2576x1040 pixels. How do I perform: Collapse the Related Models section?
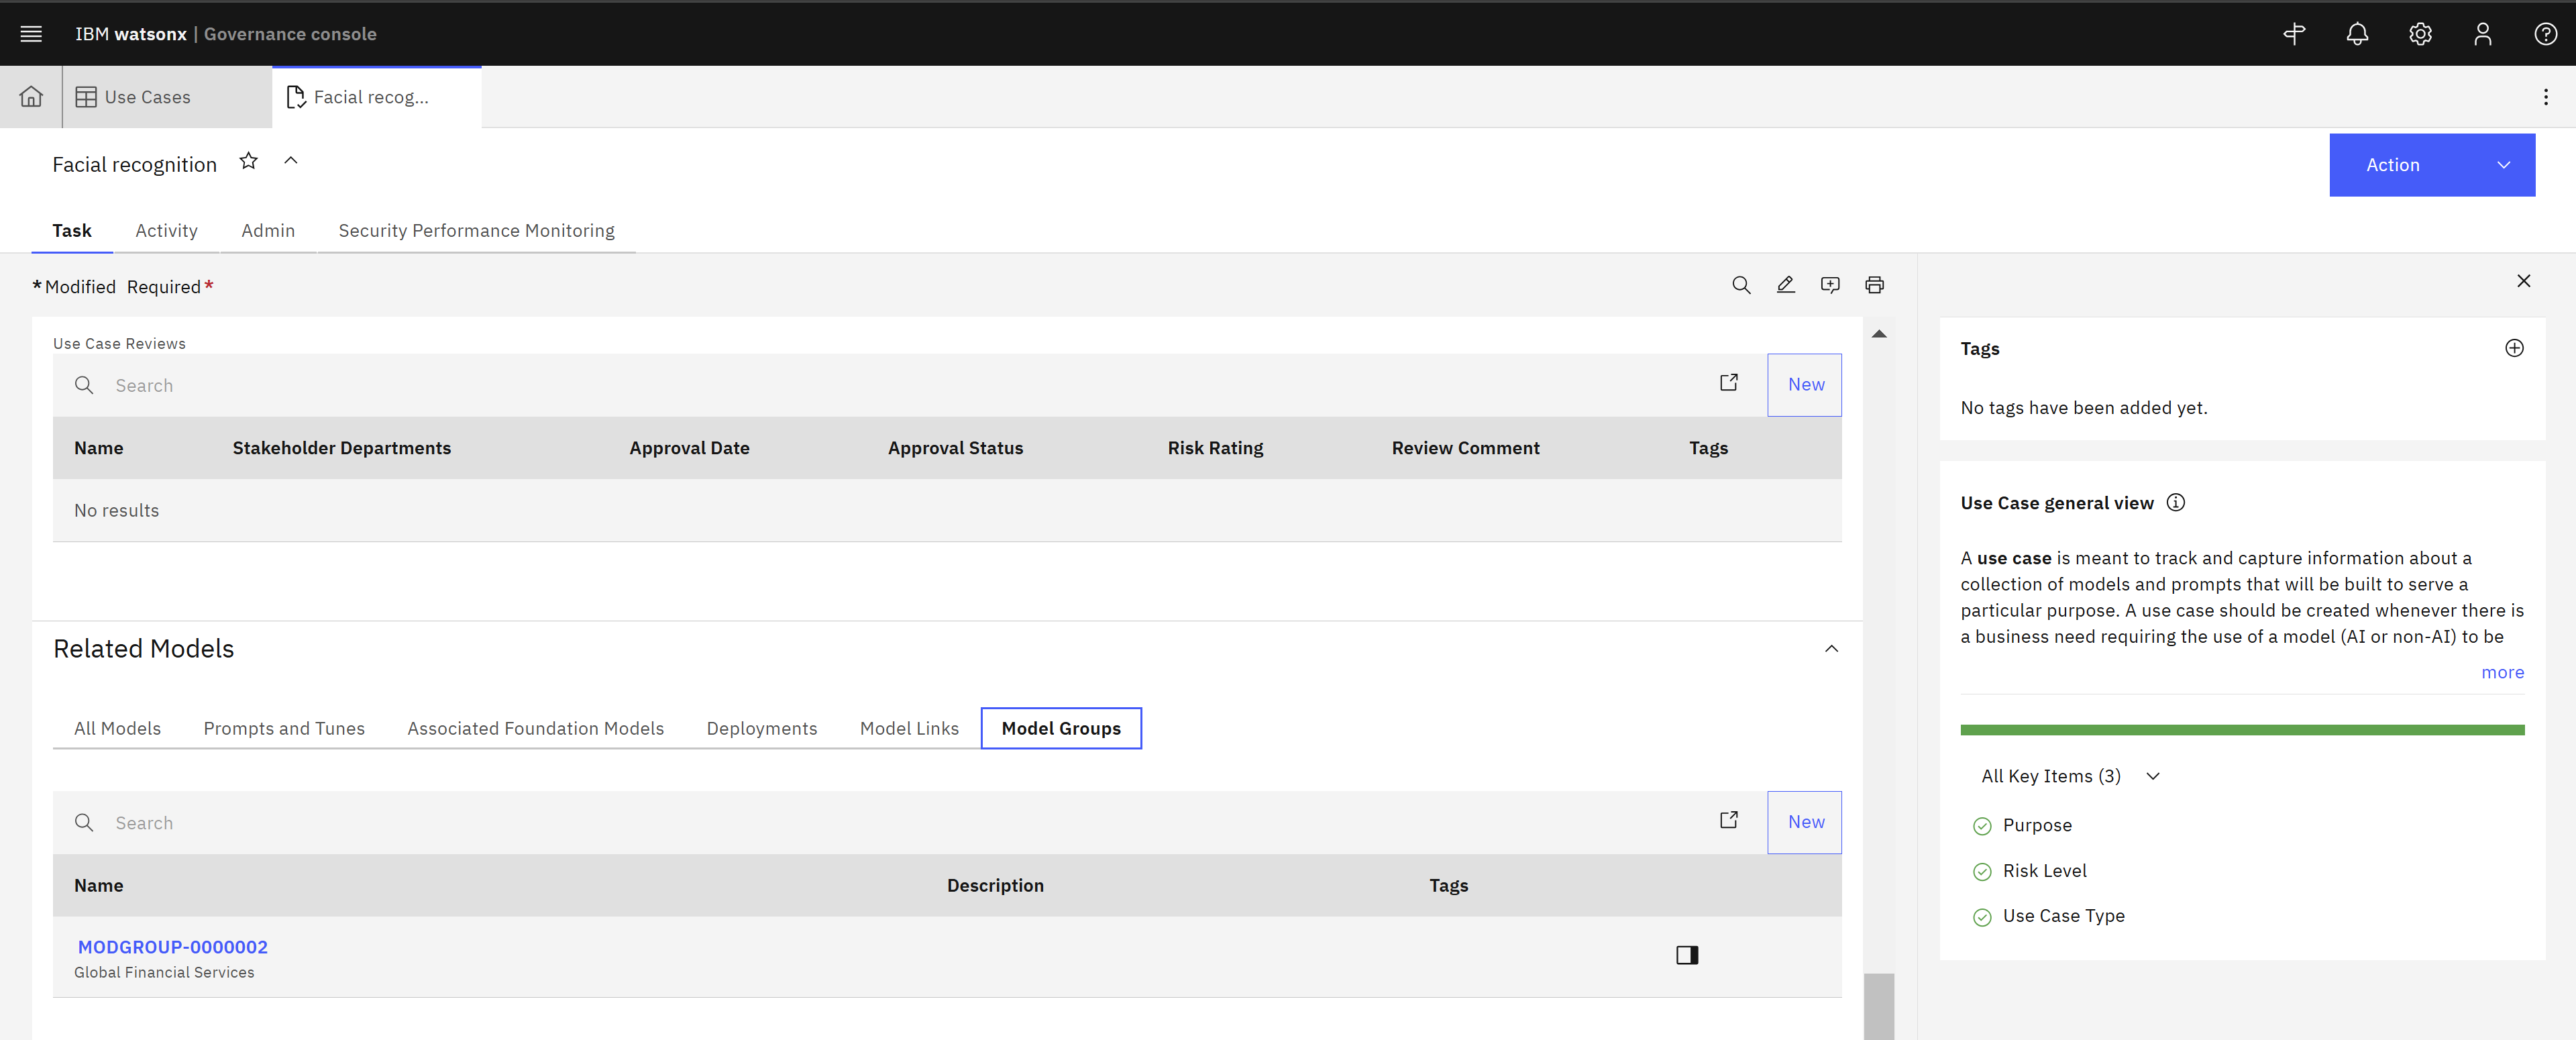coord(1832,648)
